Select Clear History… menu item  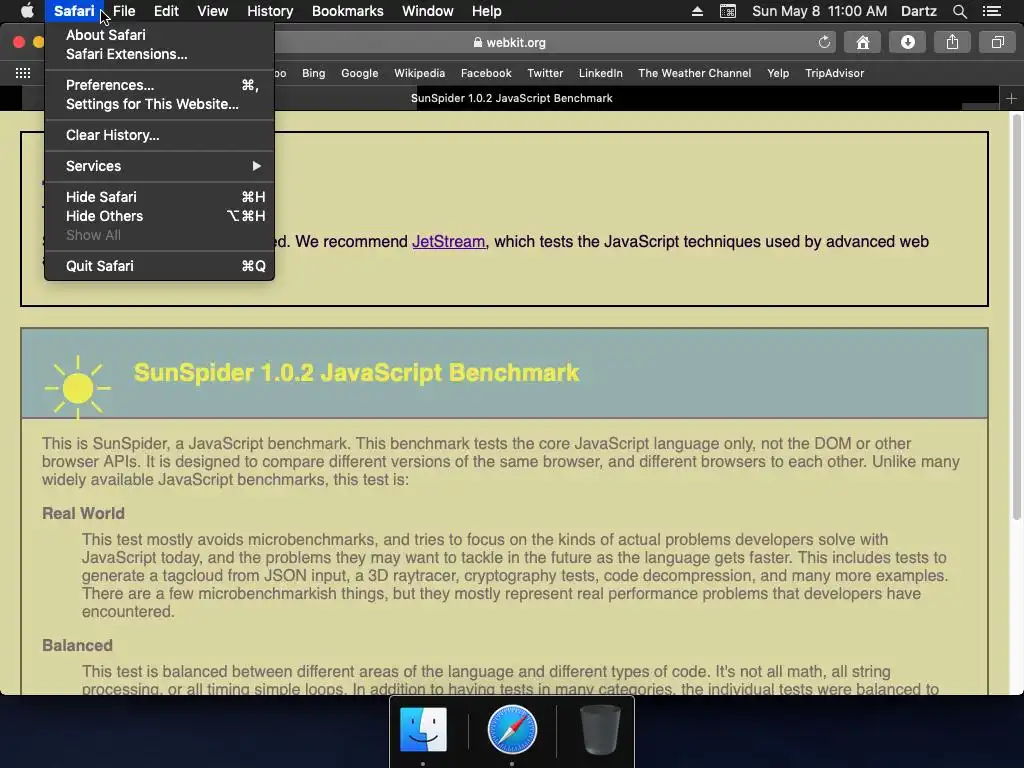(159, 135)
